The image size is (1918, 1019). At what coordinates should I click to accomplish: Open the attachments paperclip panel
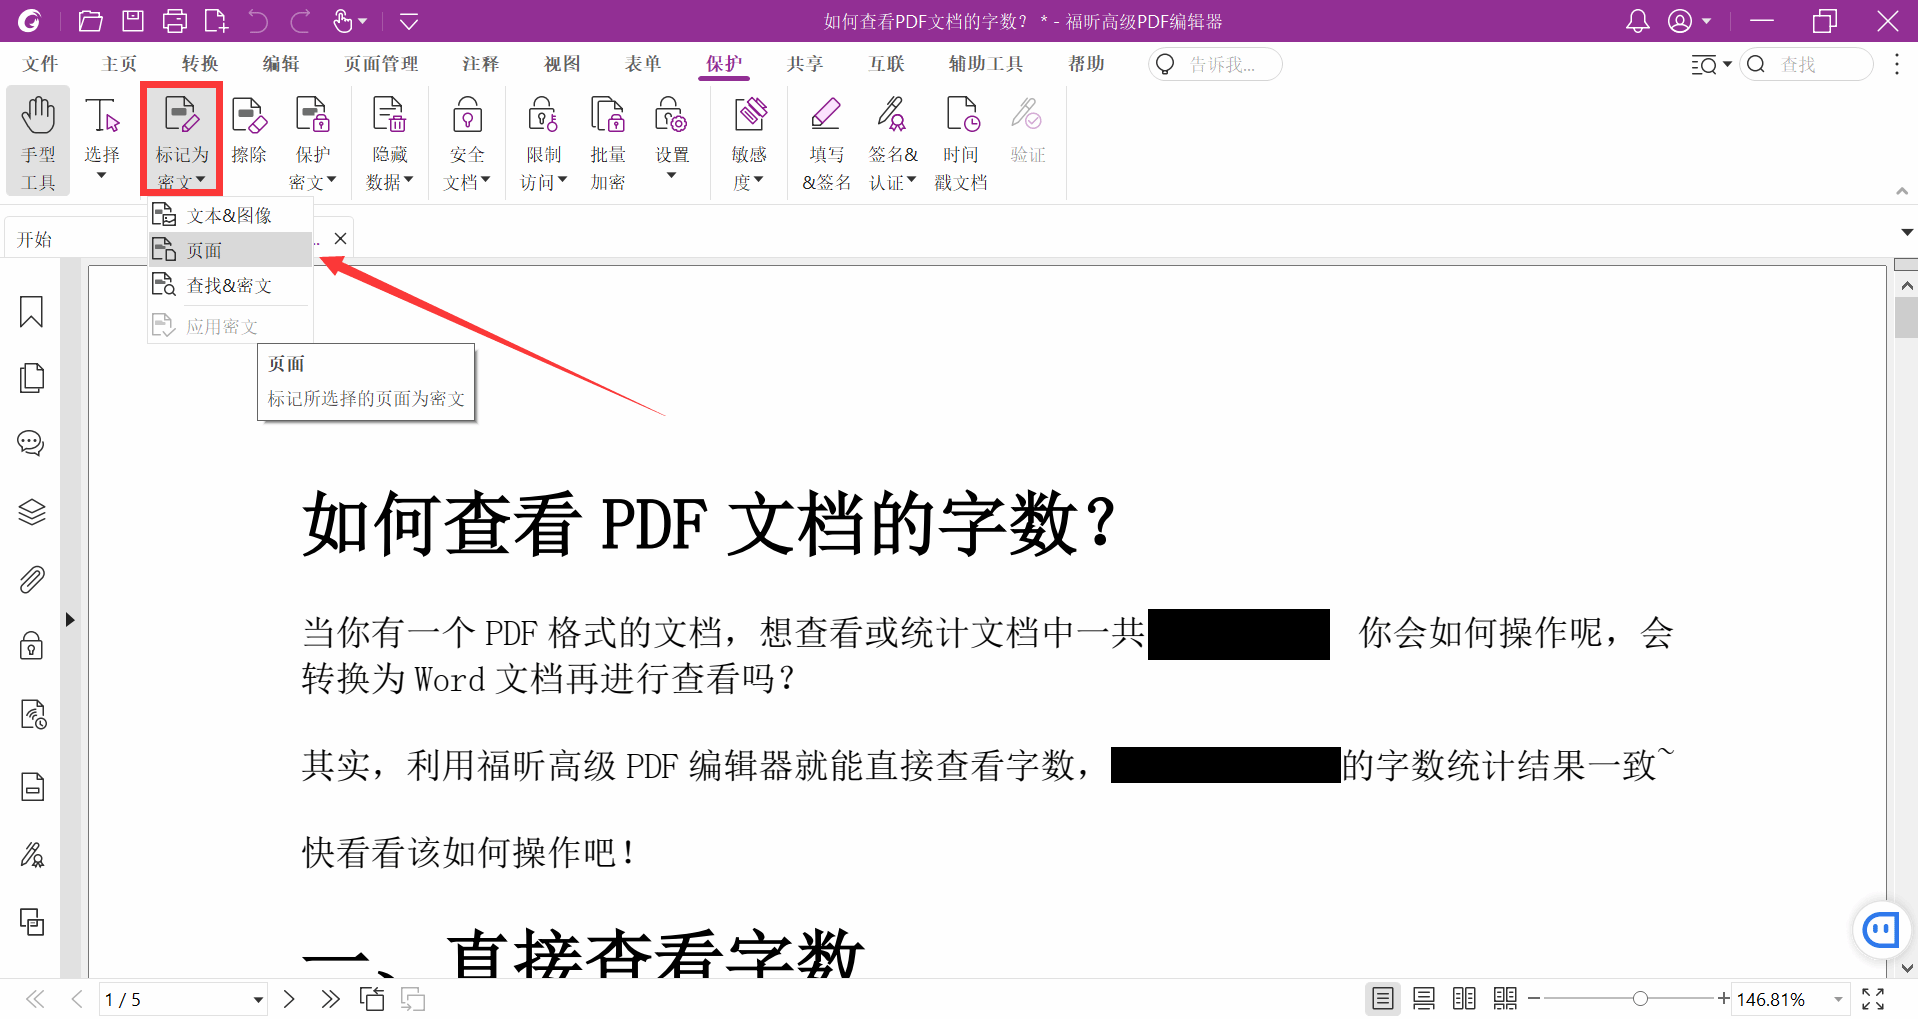coord(31,580)
